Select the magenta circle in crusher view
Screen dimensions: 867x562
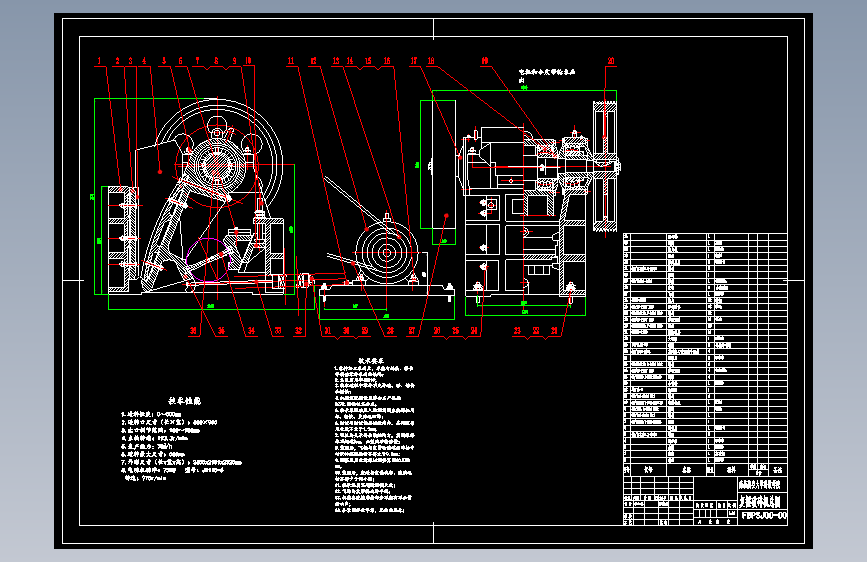tap(207, 259)
